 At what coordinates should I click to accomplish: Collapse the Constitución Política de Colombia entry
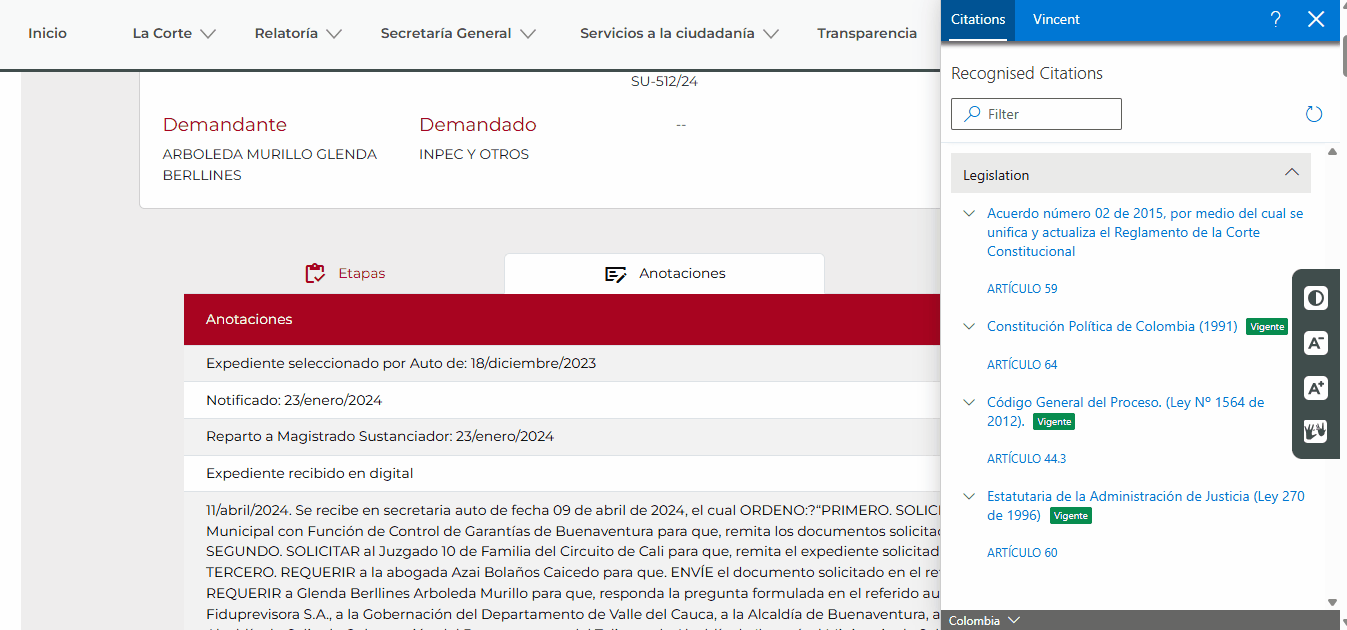[x=968, y=326]
